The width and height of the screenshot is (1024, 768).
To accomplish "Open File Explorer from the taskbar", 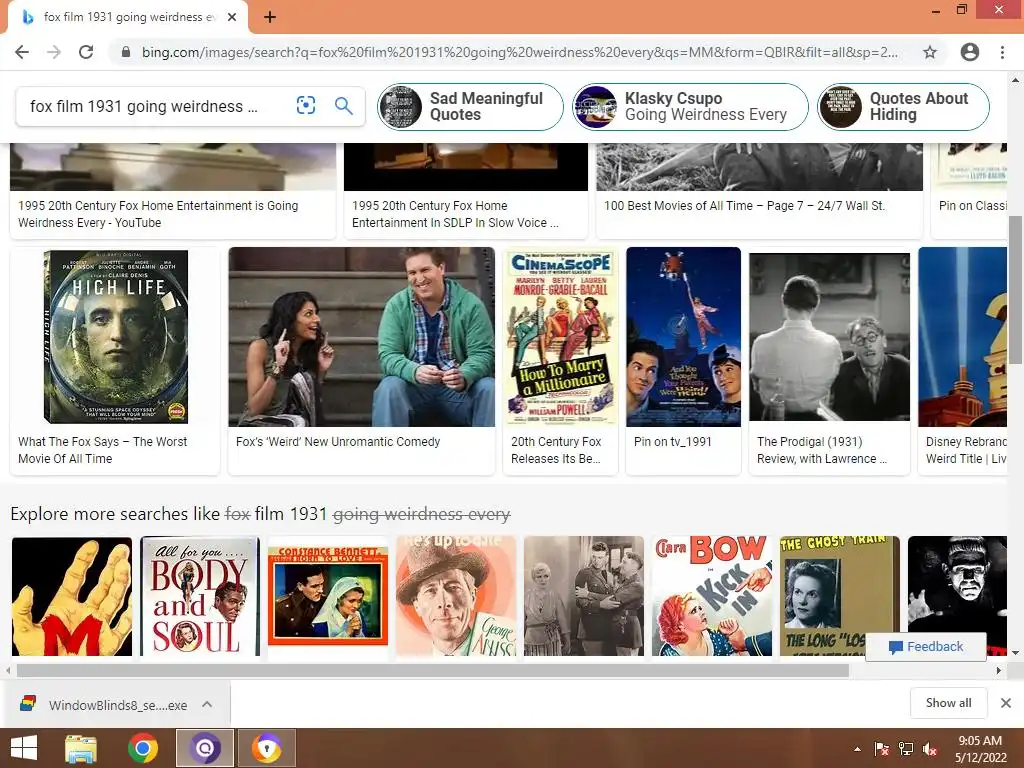I will [81, 748].
